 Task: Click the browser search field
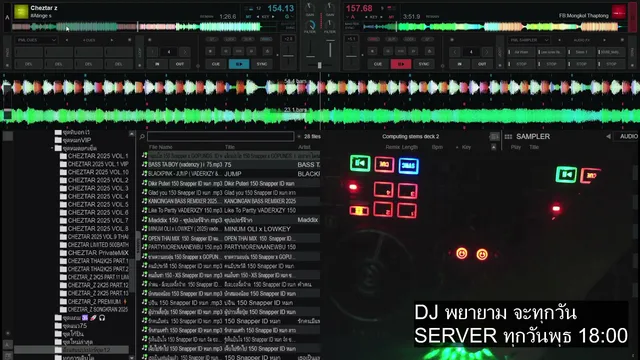point(220,136)
